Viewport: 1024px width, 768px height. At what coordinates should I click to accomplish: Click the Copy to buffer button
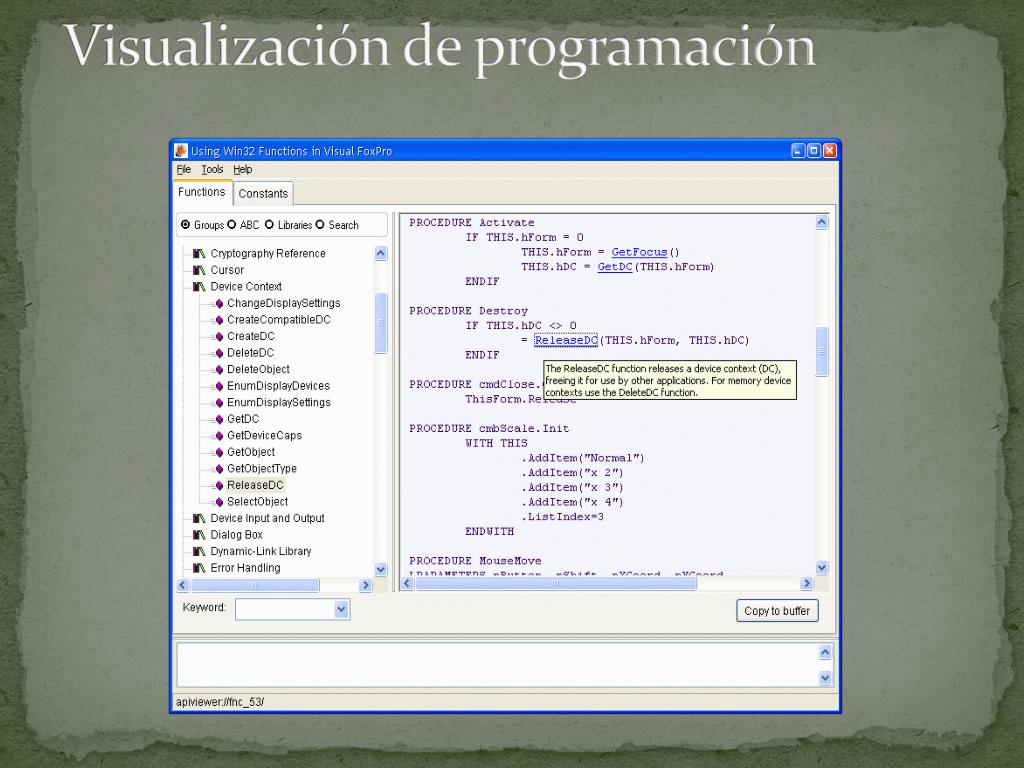(x=777, y=611)
